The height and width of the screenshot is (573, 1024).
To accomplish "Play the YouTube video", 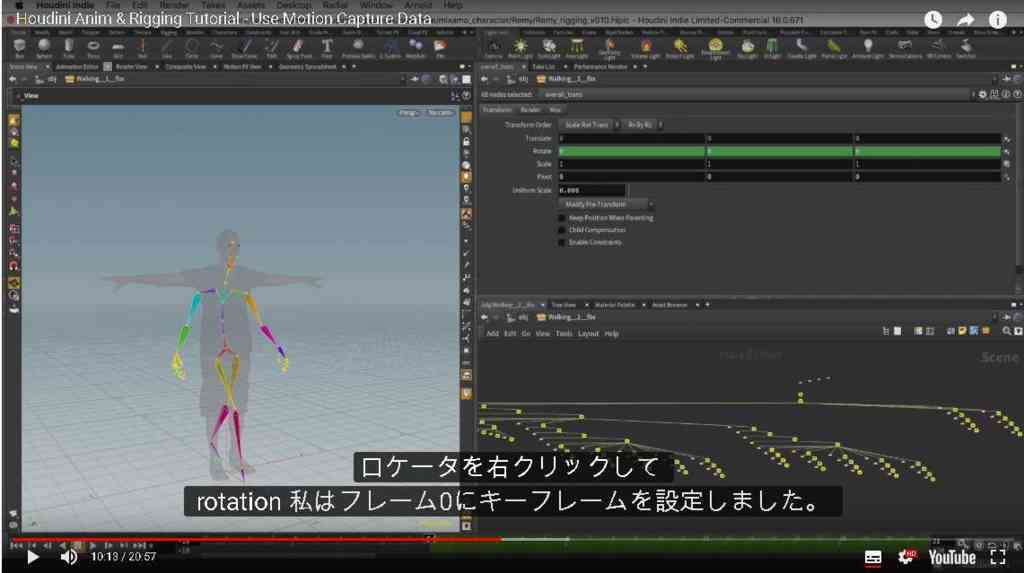I will 33,557.
